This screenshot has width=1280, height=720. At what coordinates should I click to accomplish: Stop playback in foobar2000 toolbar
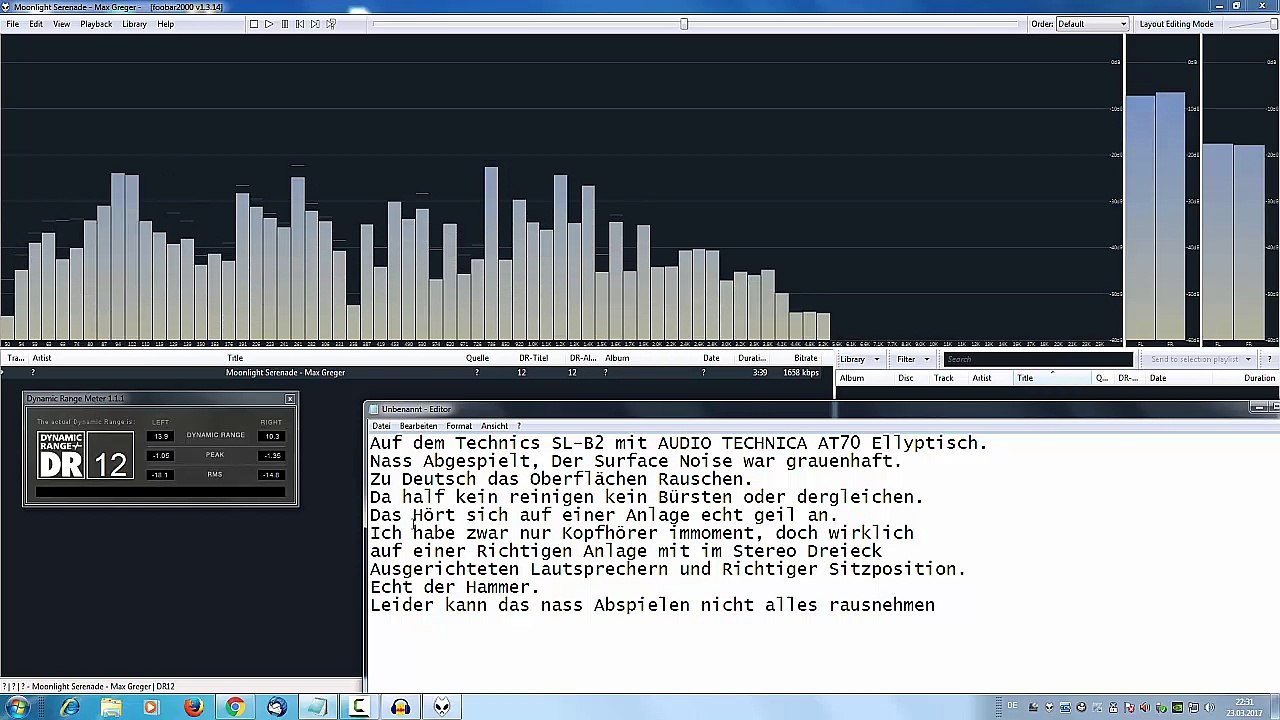[x=254, y=24]
